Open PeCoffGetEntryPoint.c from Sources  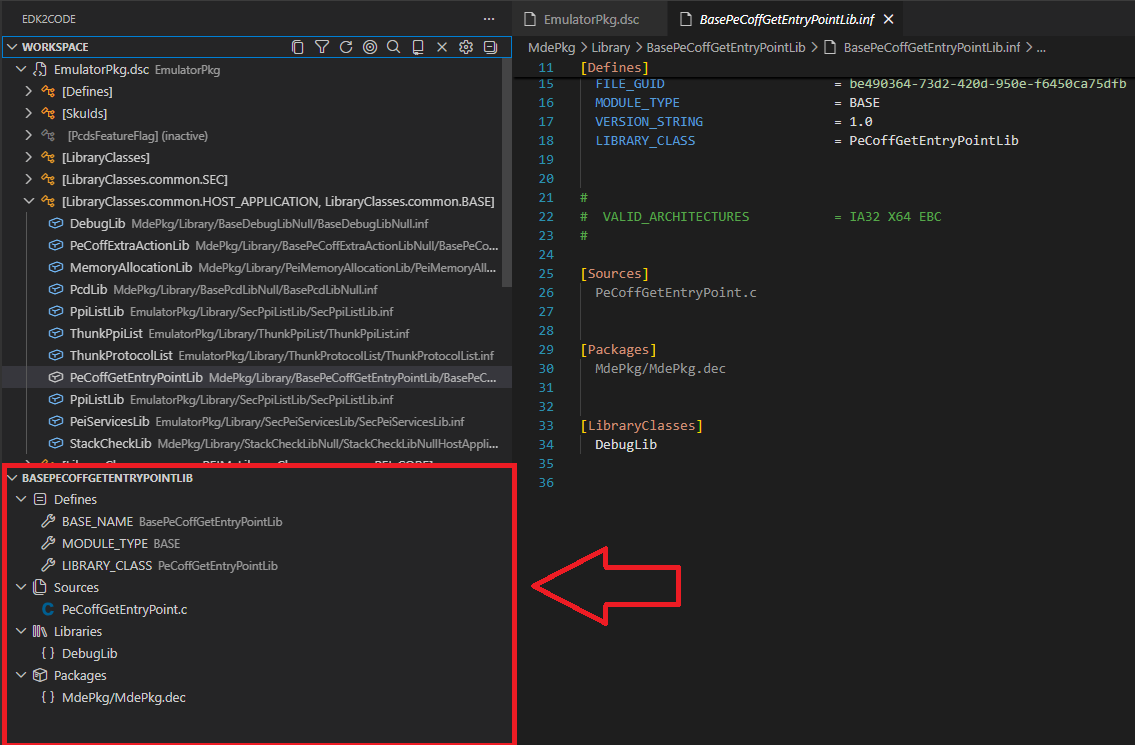[x=125, y=610]
